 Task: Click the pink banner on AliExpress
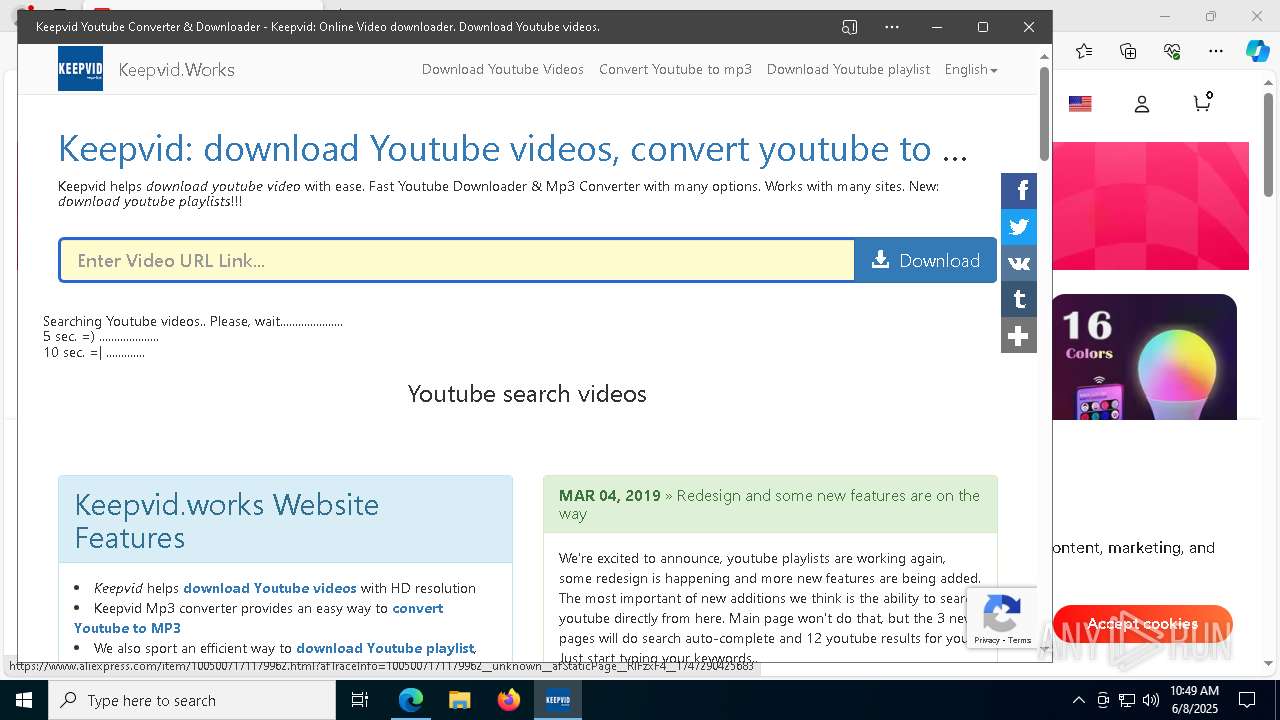click(1150, 206)
